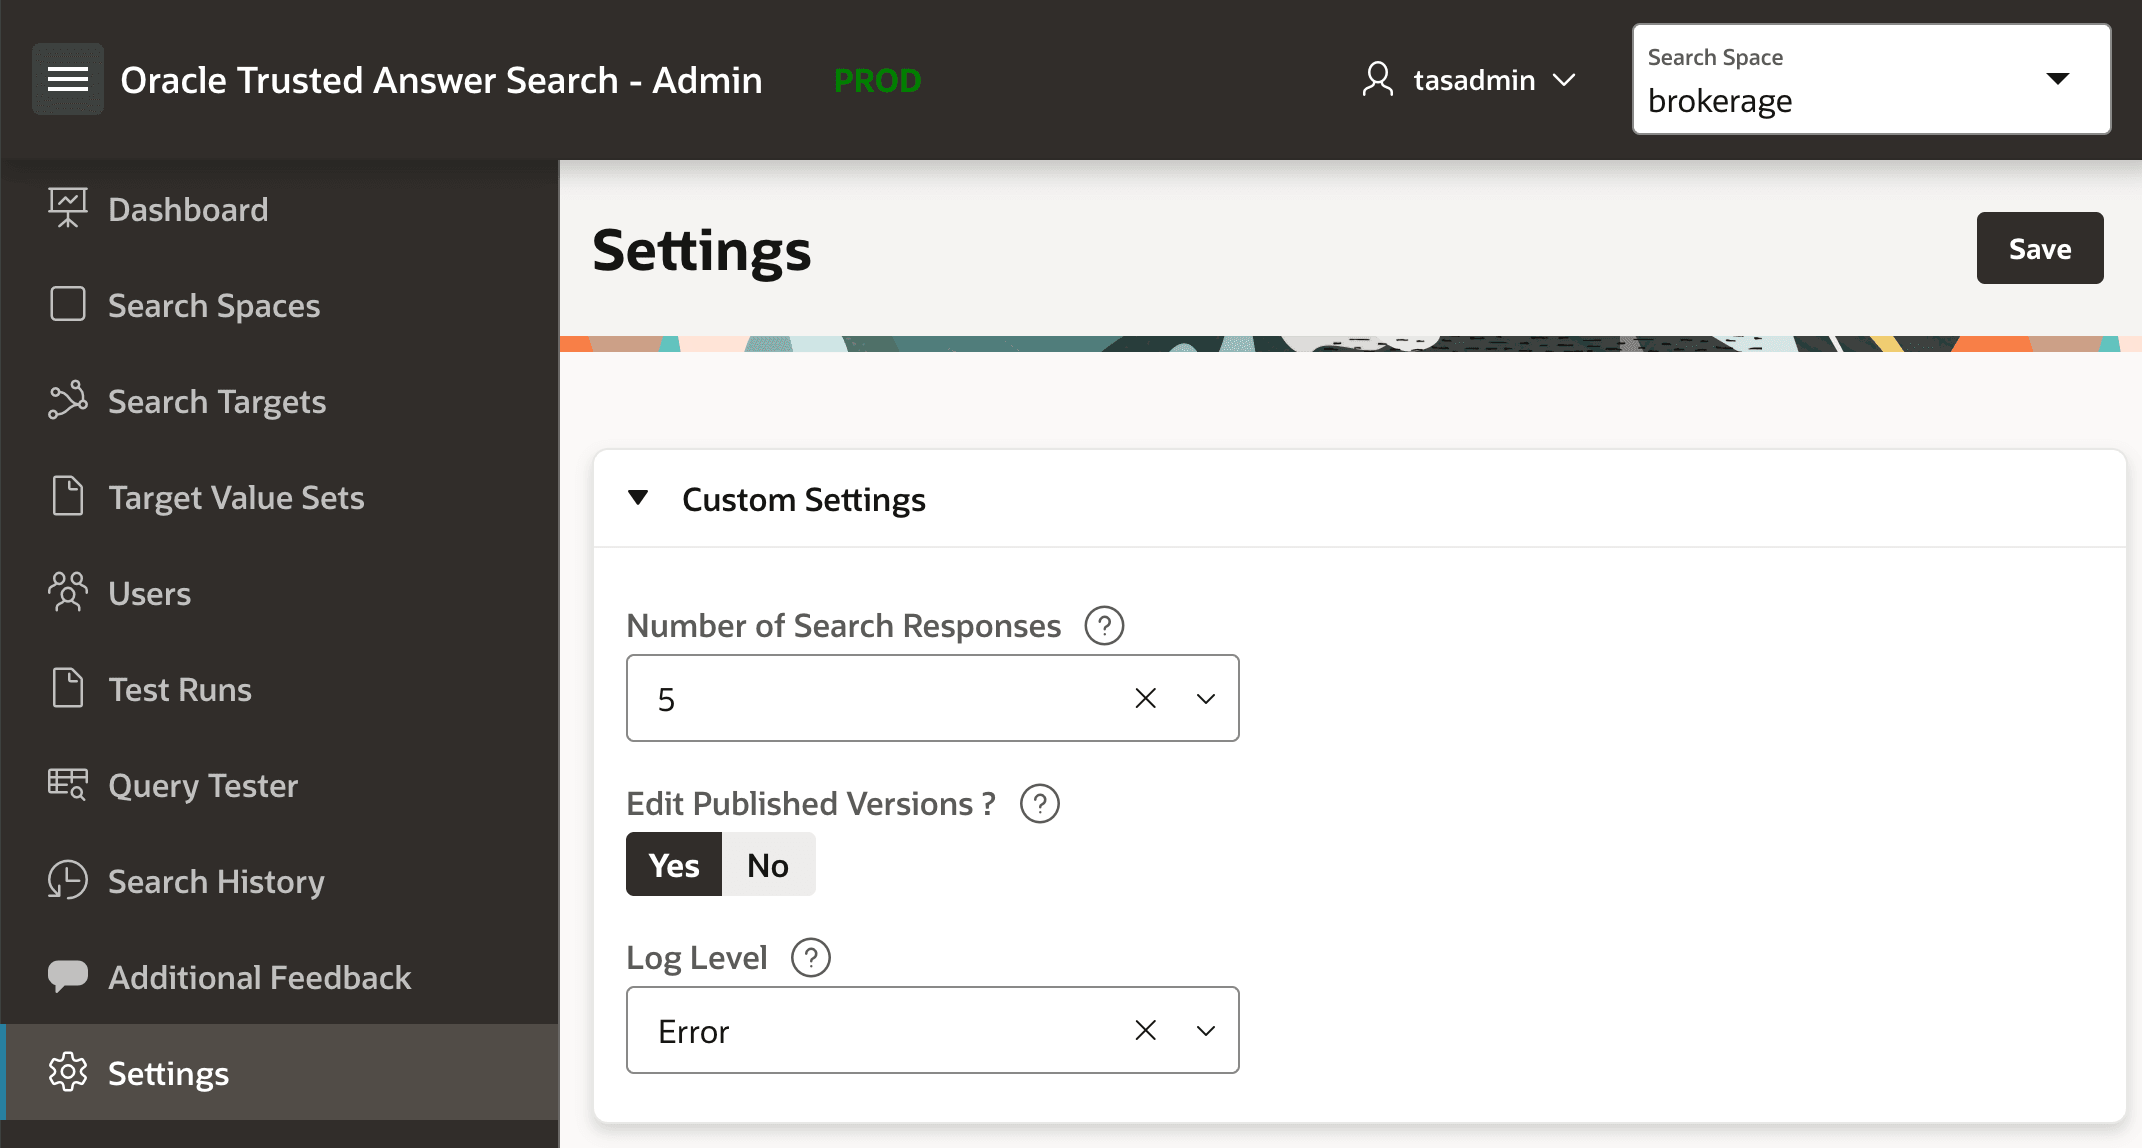Image resolution: width=2142 pixels, height=1148 pixels.
Task: Open the Dashboard panel from the sidebar
Action: click(188, 209)
